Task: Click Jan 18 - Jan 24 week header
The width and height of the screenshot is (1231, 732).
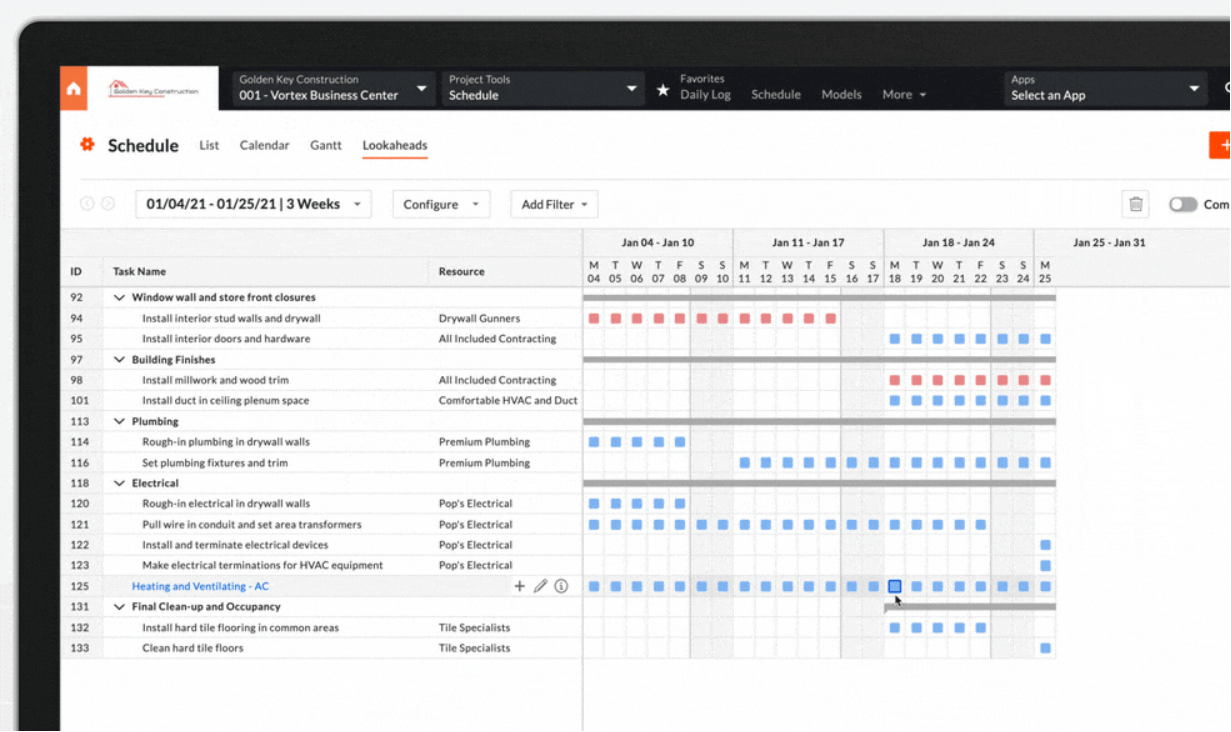Action: tap(958, 242)
